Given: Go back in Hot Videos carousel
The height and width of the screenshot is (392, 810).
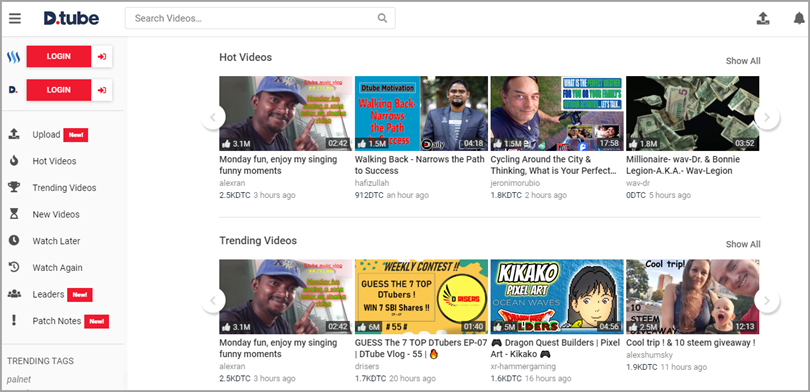Looking at the screenshot, I should (213, 117).
